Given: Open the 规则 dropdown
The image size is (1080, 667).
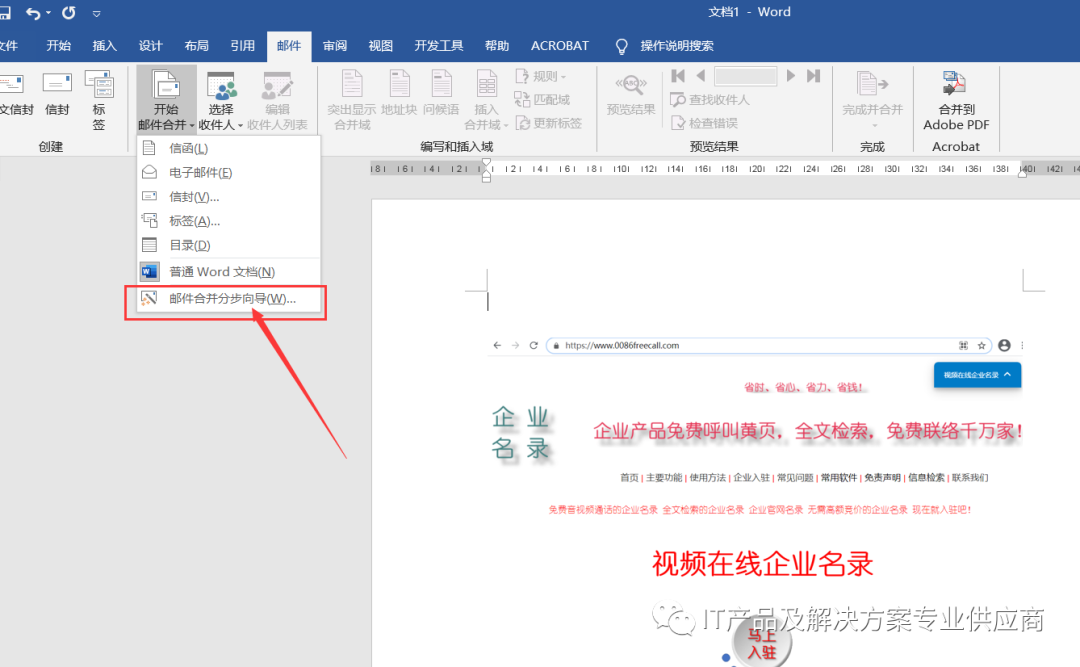Looking at the screenshot, I should pos(541,76).
